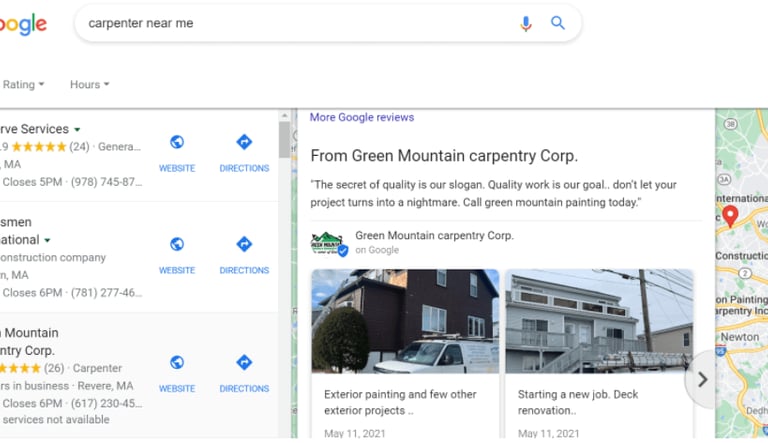The width and height of the screenshot is (768, 443).
Task: Click the voice search microphone icon
Action: coord(526,23)
